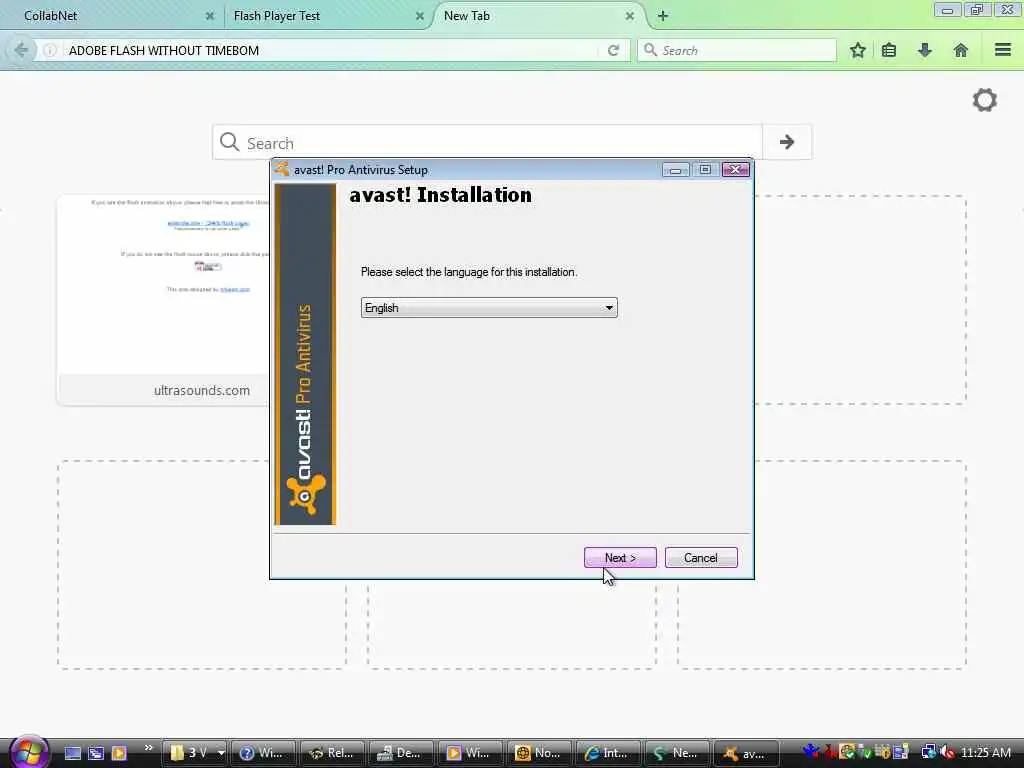The height and width of the screenshot is (768, 1024).
Task: Minimize the browser window
Action: click(947, 10)
